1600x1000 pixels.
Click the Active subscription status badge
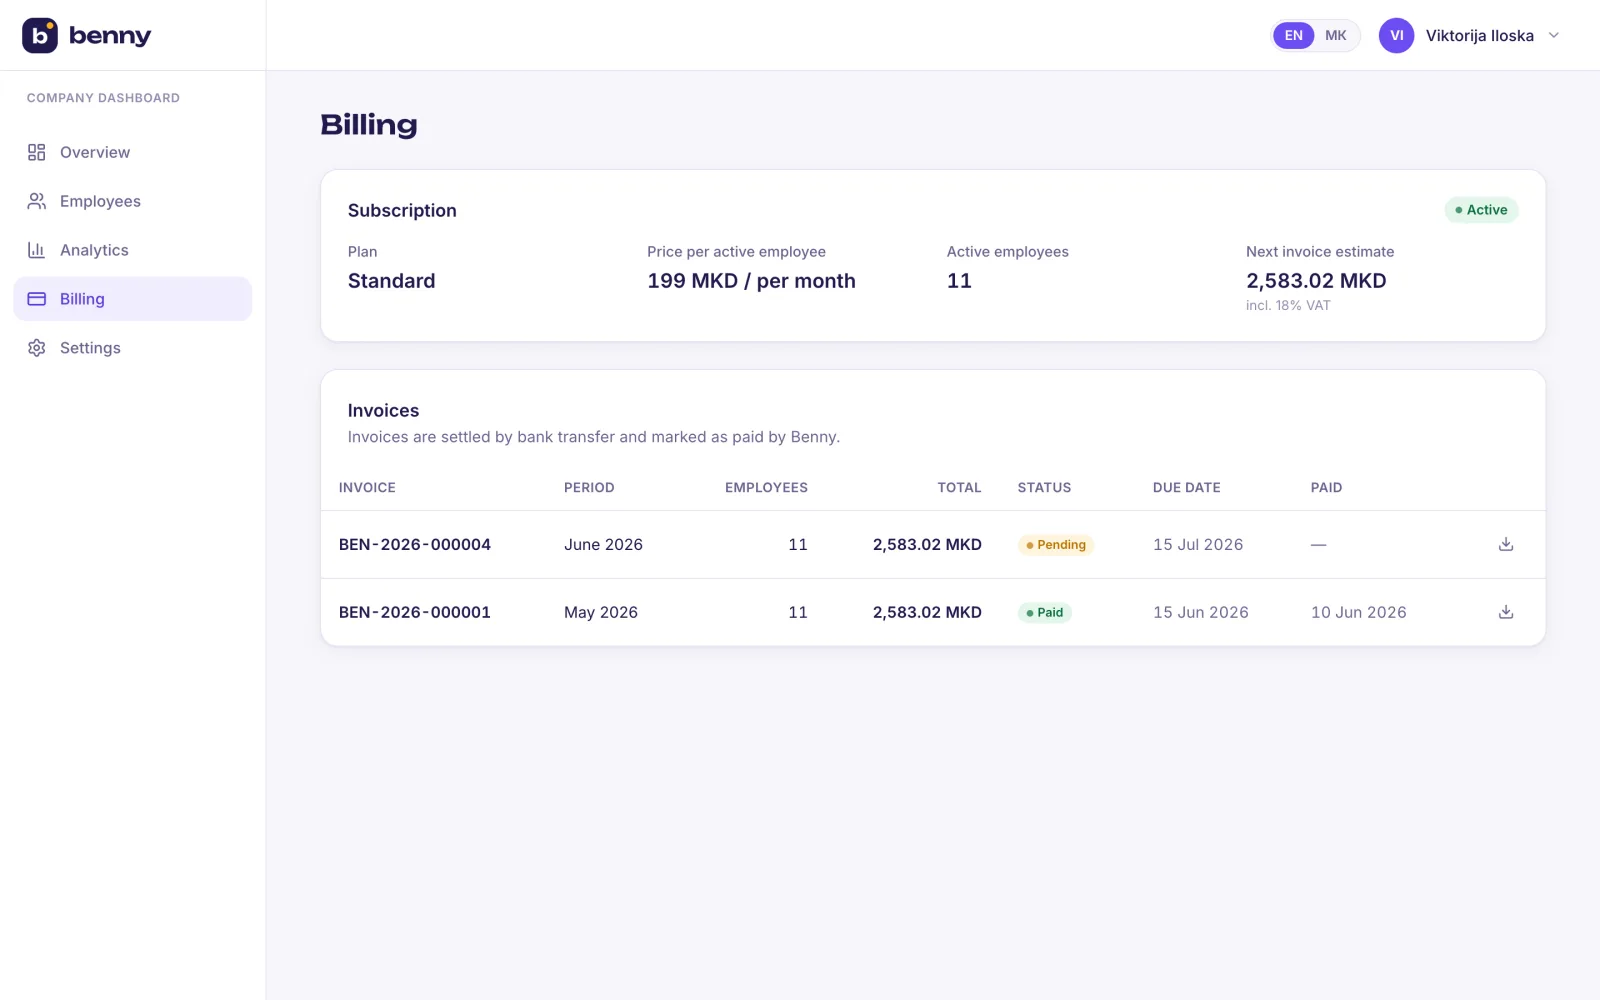click(x=1481, y=210)
